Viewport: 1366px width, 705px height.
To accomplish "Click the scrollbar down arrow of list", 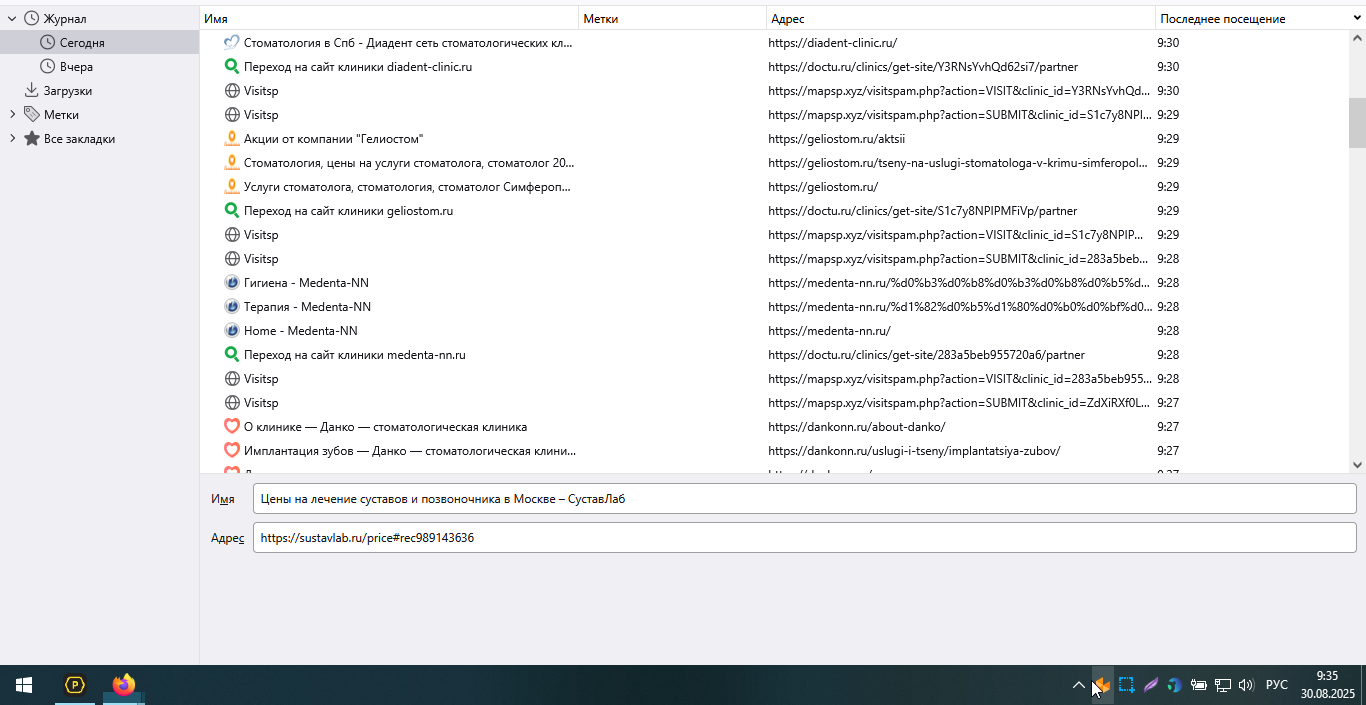I will coord(1357,465).
